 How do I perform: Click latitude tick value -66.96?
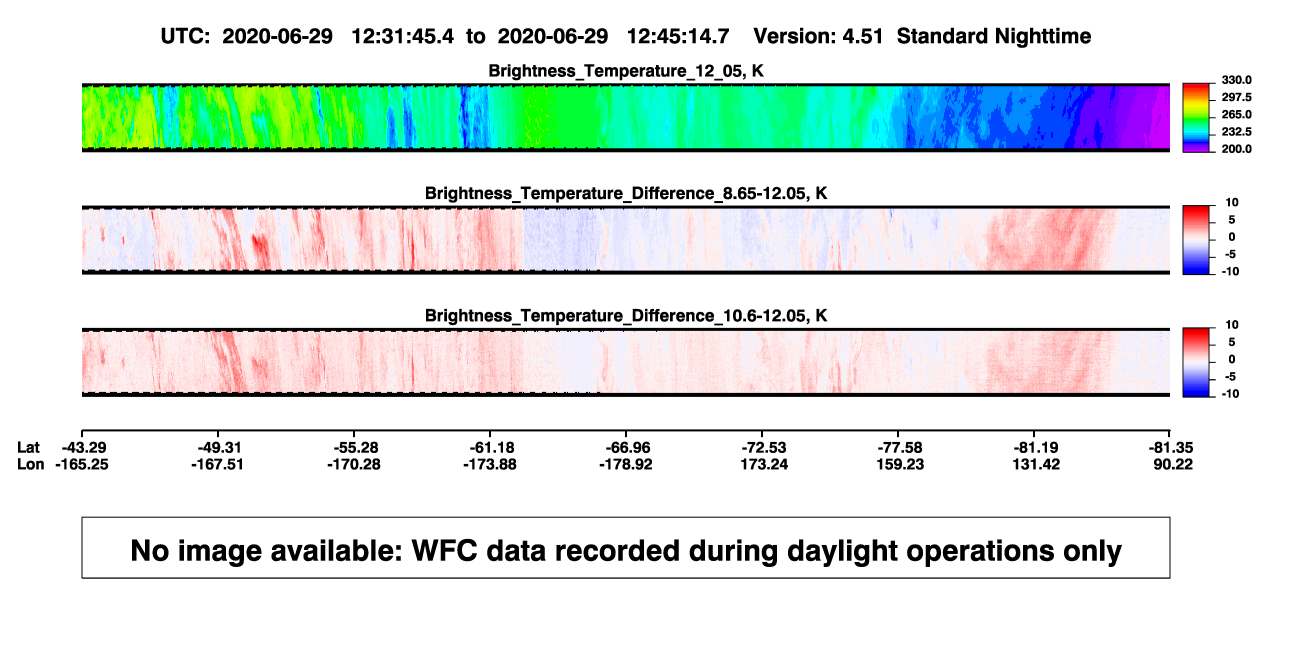click(x=626, y=447)
